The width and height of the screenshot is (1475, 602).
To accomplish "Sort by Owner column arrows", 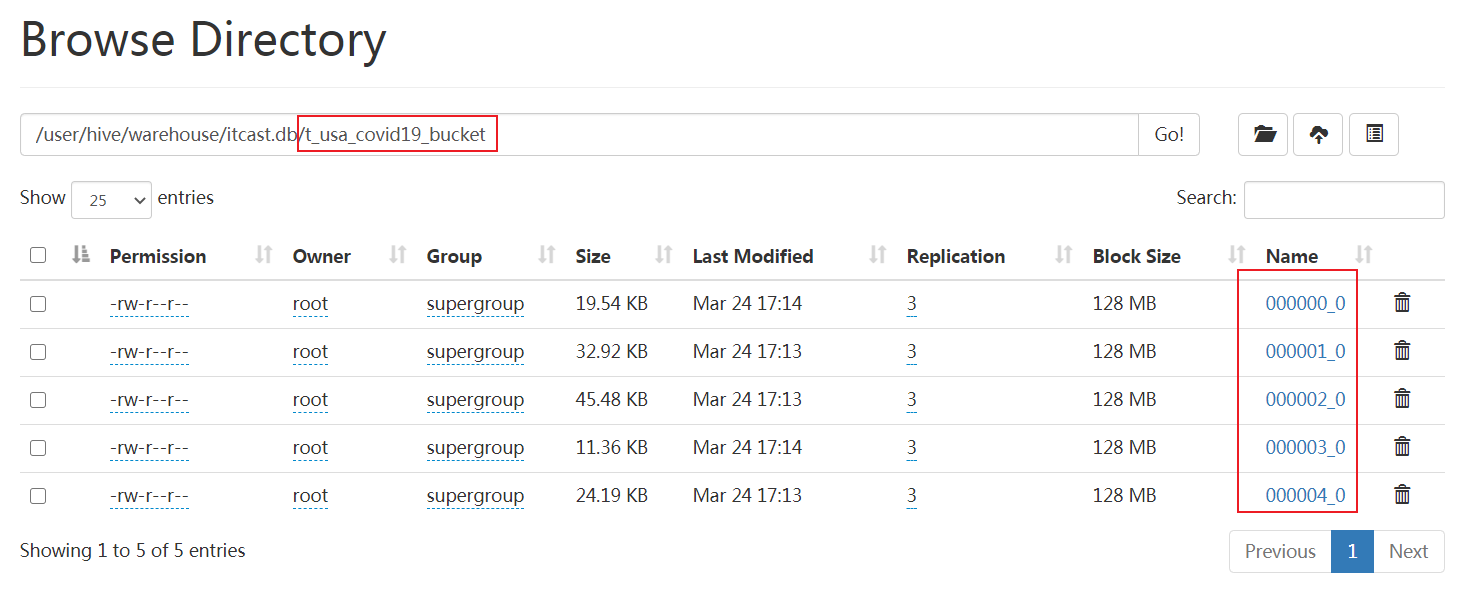I will point(398,255).
